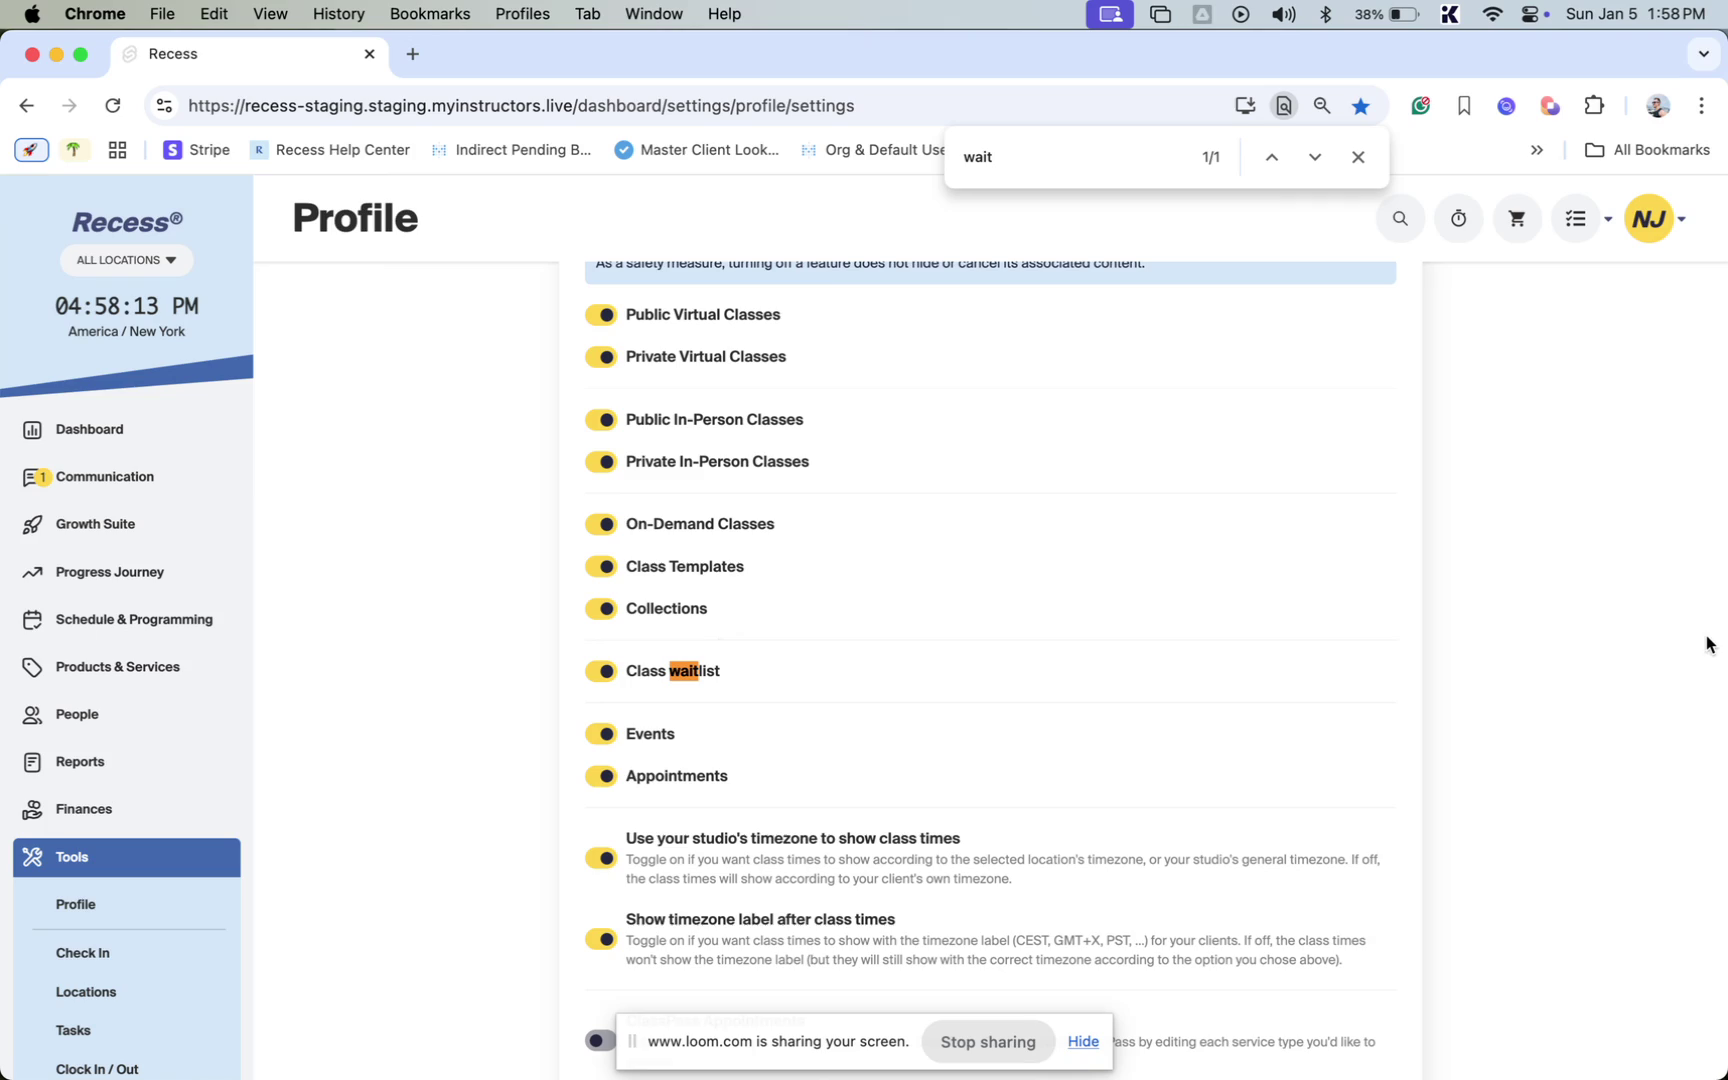Open the Chrome File menu
The width and height of the screenshot is (1728, 1080).
click(x=162, y=14)
